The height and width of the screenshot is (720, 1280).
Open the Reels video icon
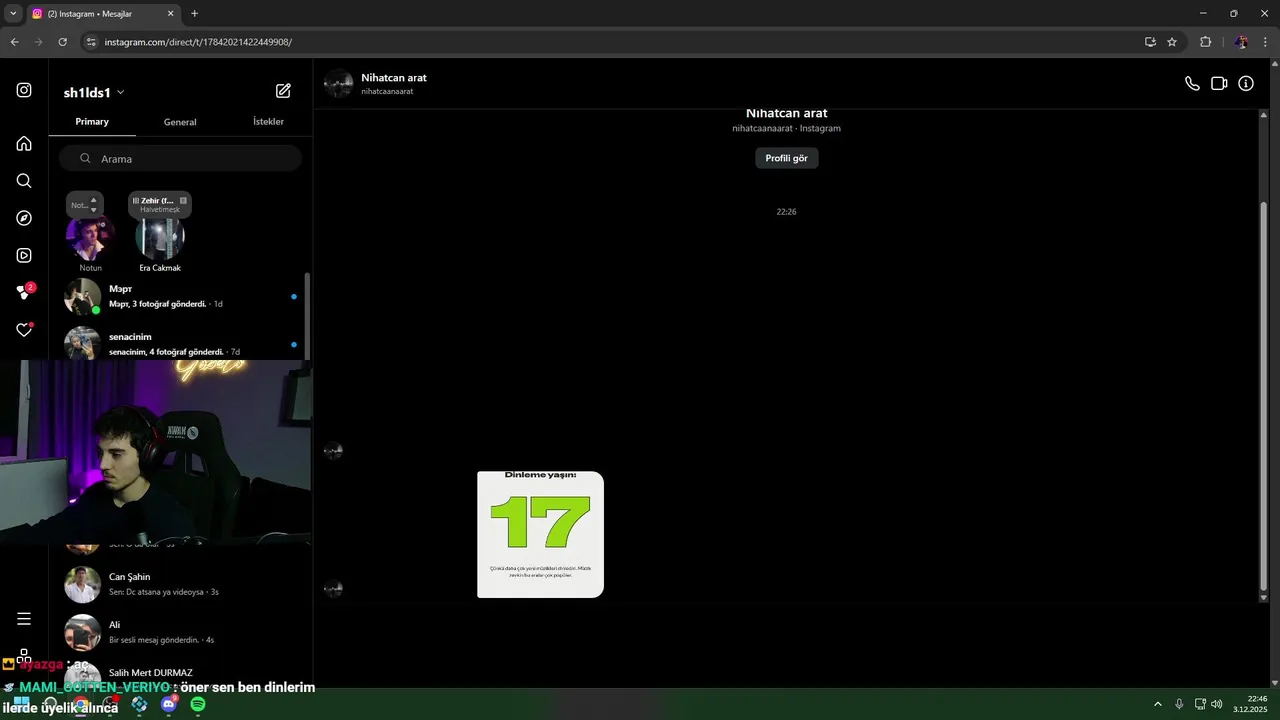pyautogui.click(x=24, y=255)
